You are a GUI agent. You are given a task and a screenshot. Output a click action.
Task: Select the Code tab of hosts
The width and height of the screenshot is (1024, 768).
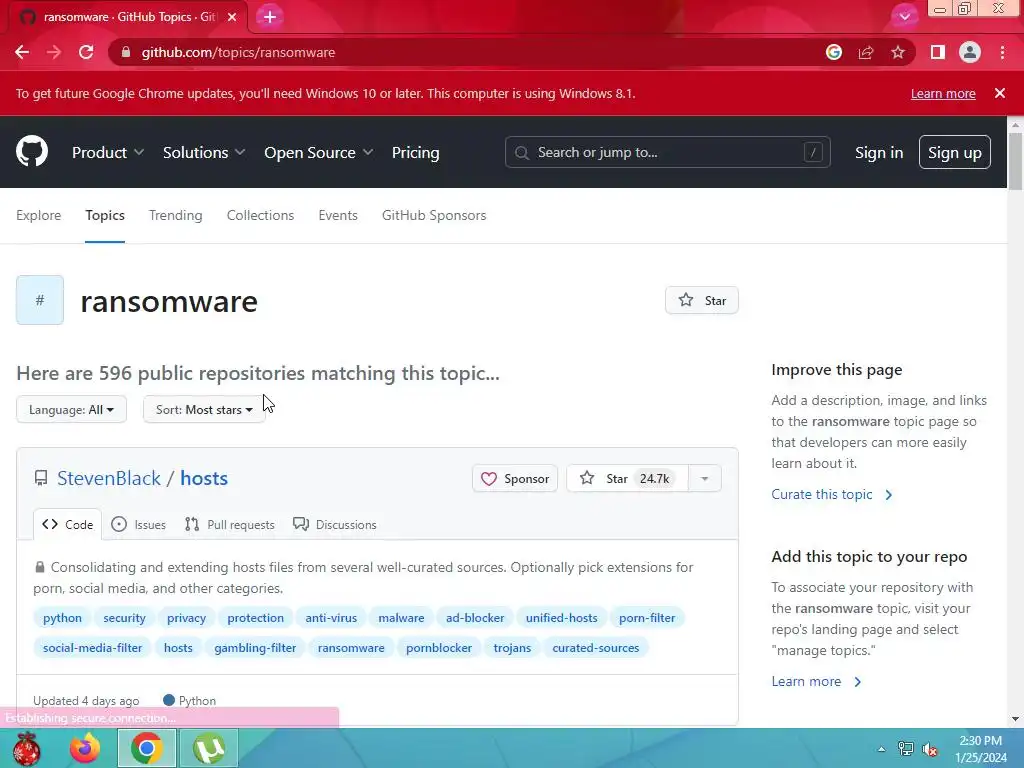pos(67,524)
